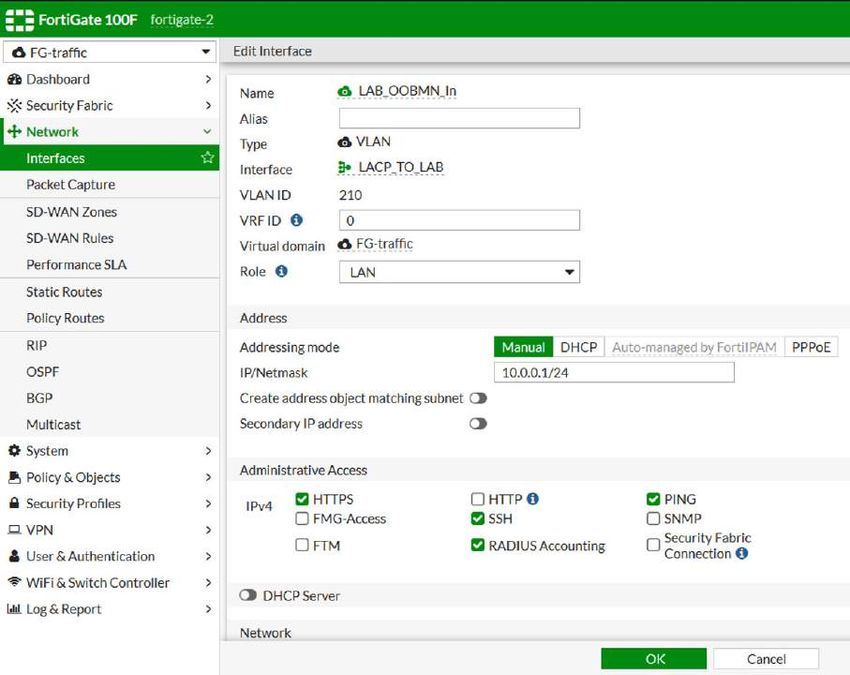This screenshot has height=675, width=850.
Task: Click the HTTP info icon
Action: coord(533,498)
